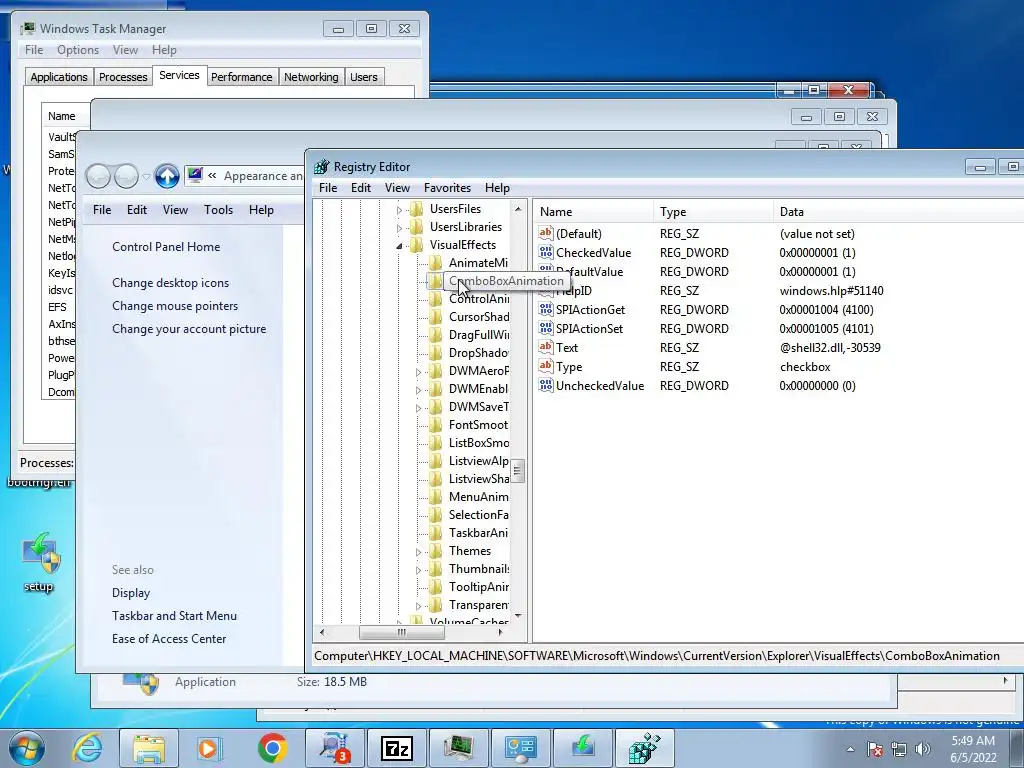Switch to Networking tab in Task Manager
This screenshot has width=1024, height=768.
click(311, 77)
